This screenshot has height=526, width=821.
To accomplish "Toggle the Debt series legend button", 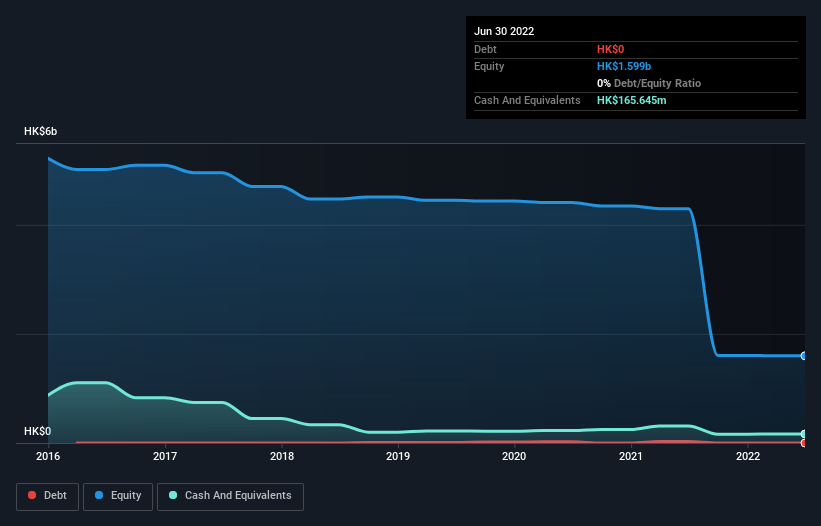I will click(x=48, y=496).
